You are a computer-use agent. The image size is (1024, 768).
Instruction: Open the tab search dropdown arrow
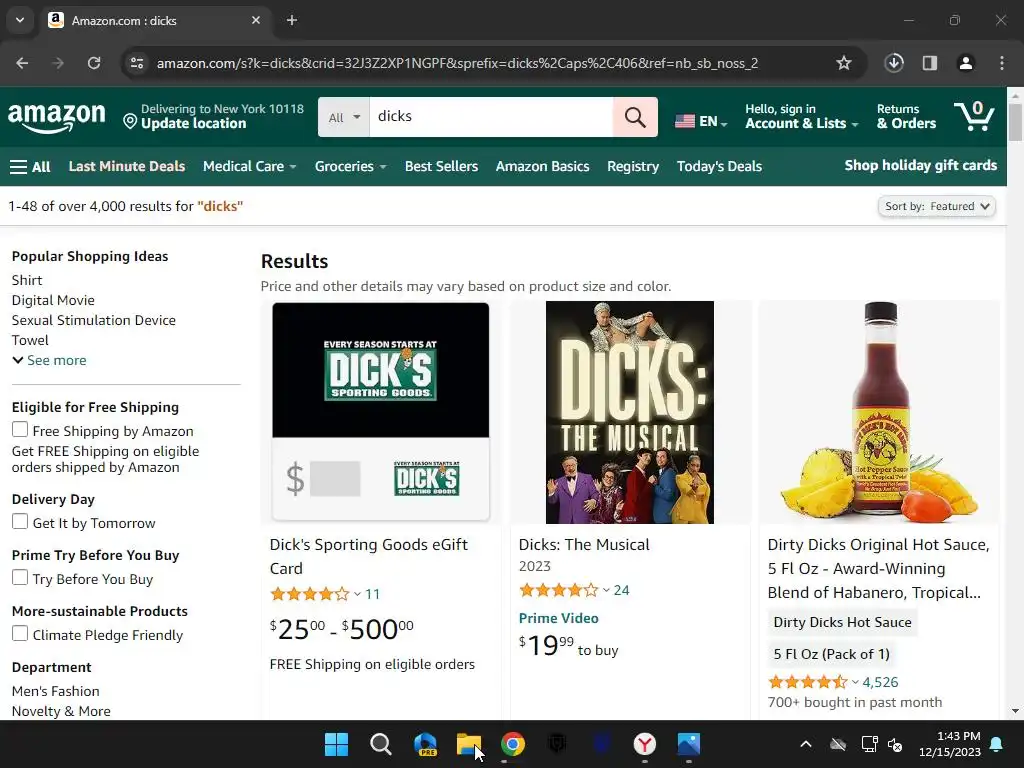pos(20,20)
